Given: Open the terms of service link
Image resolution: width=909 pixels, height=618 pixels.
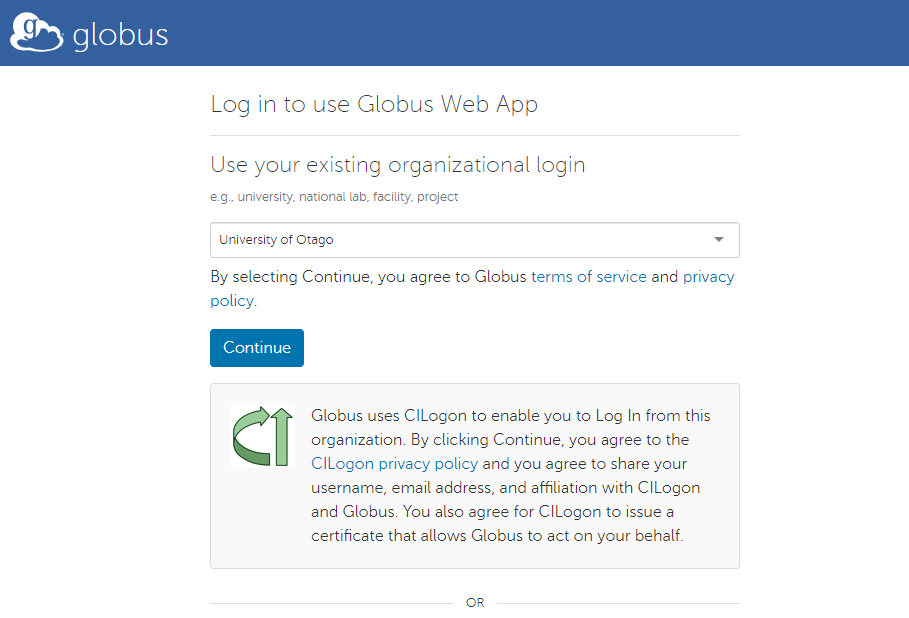Looking at the screenshot, I should (588, 276).
